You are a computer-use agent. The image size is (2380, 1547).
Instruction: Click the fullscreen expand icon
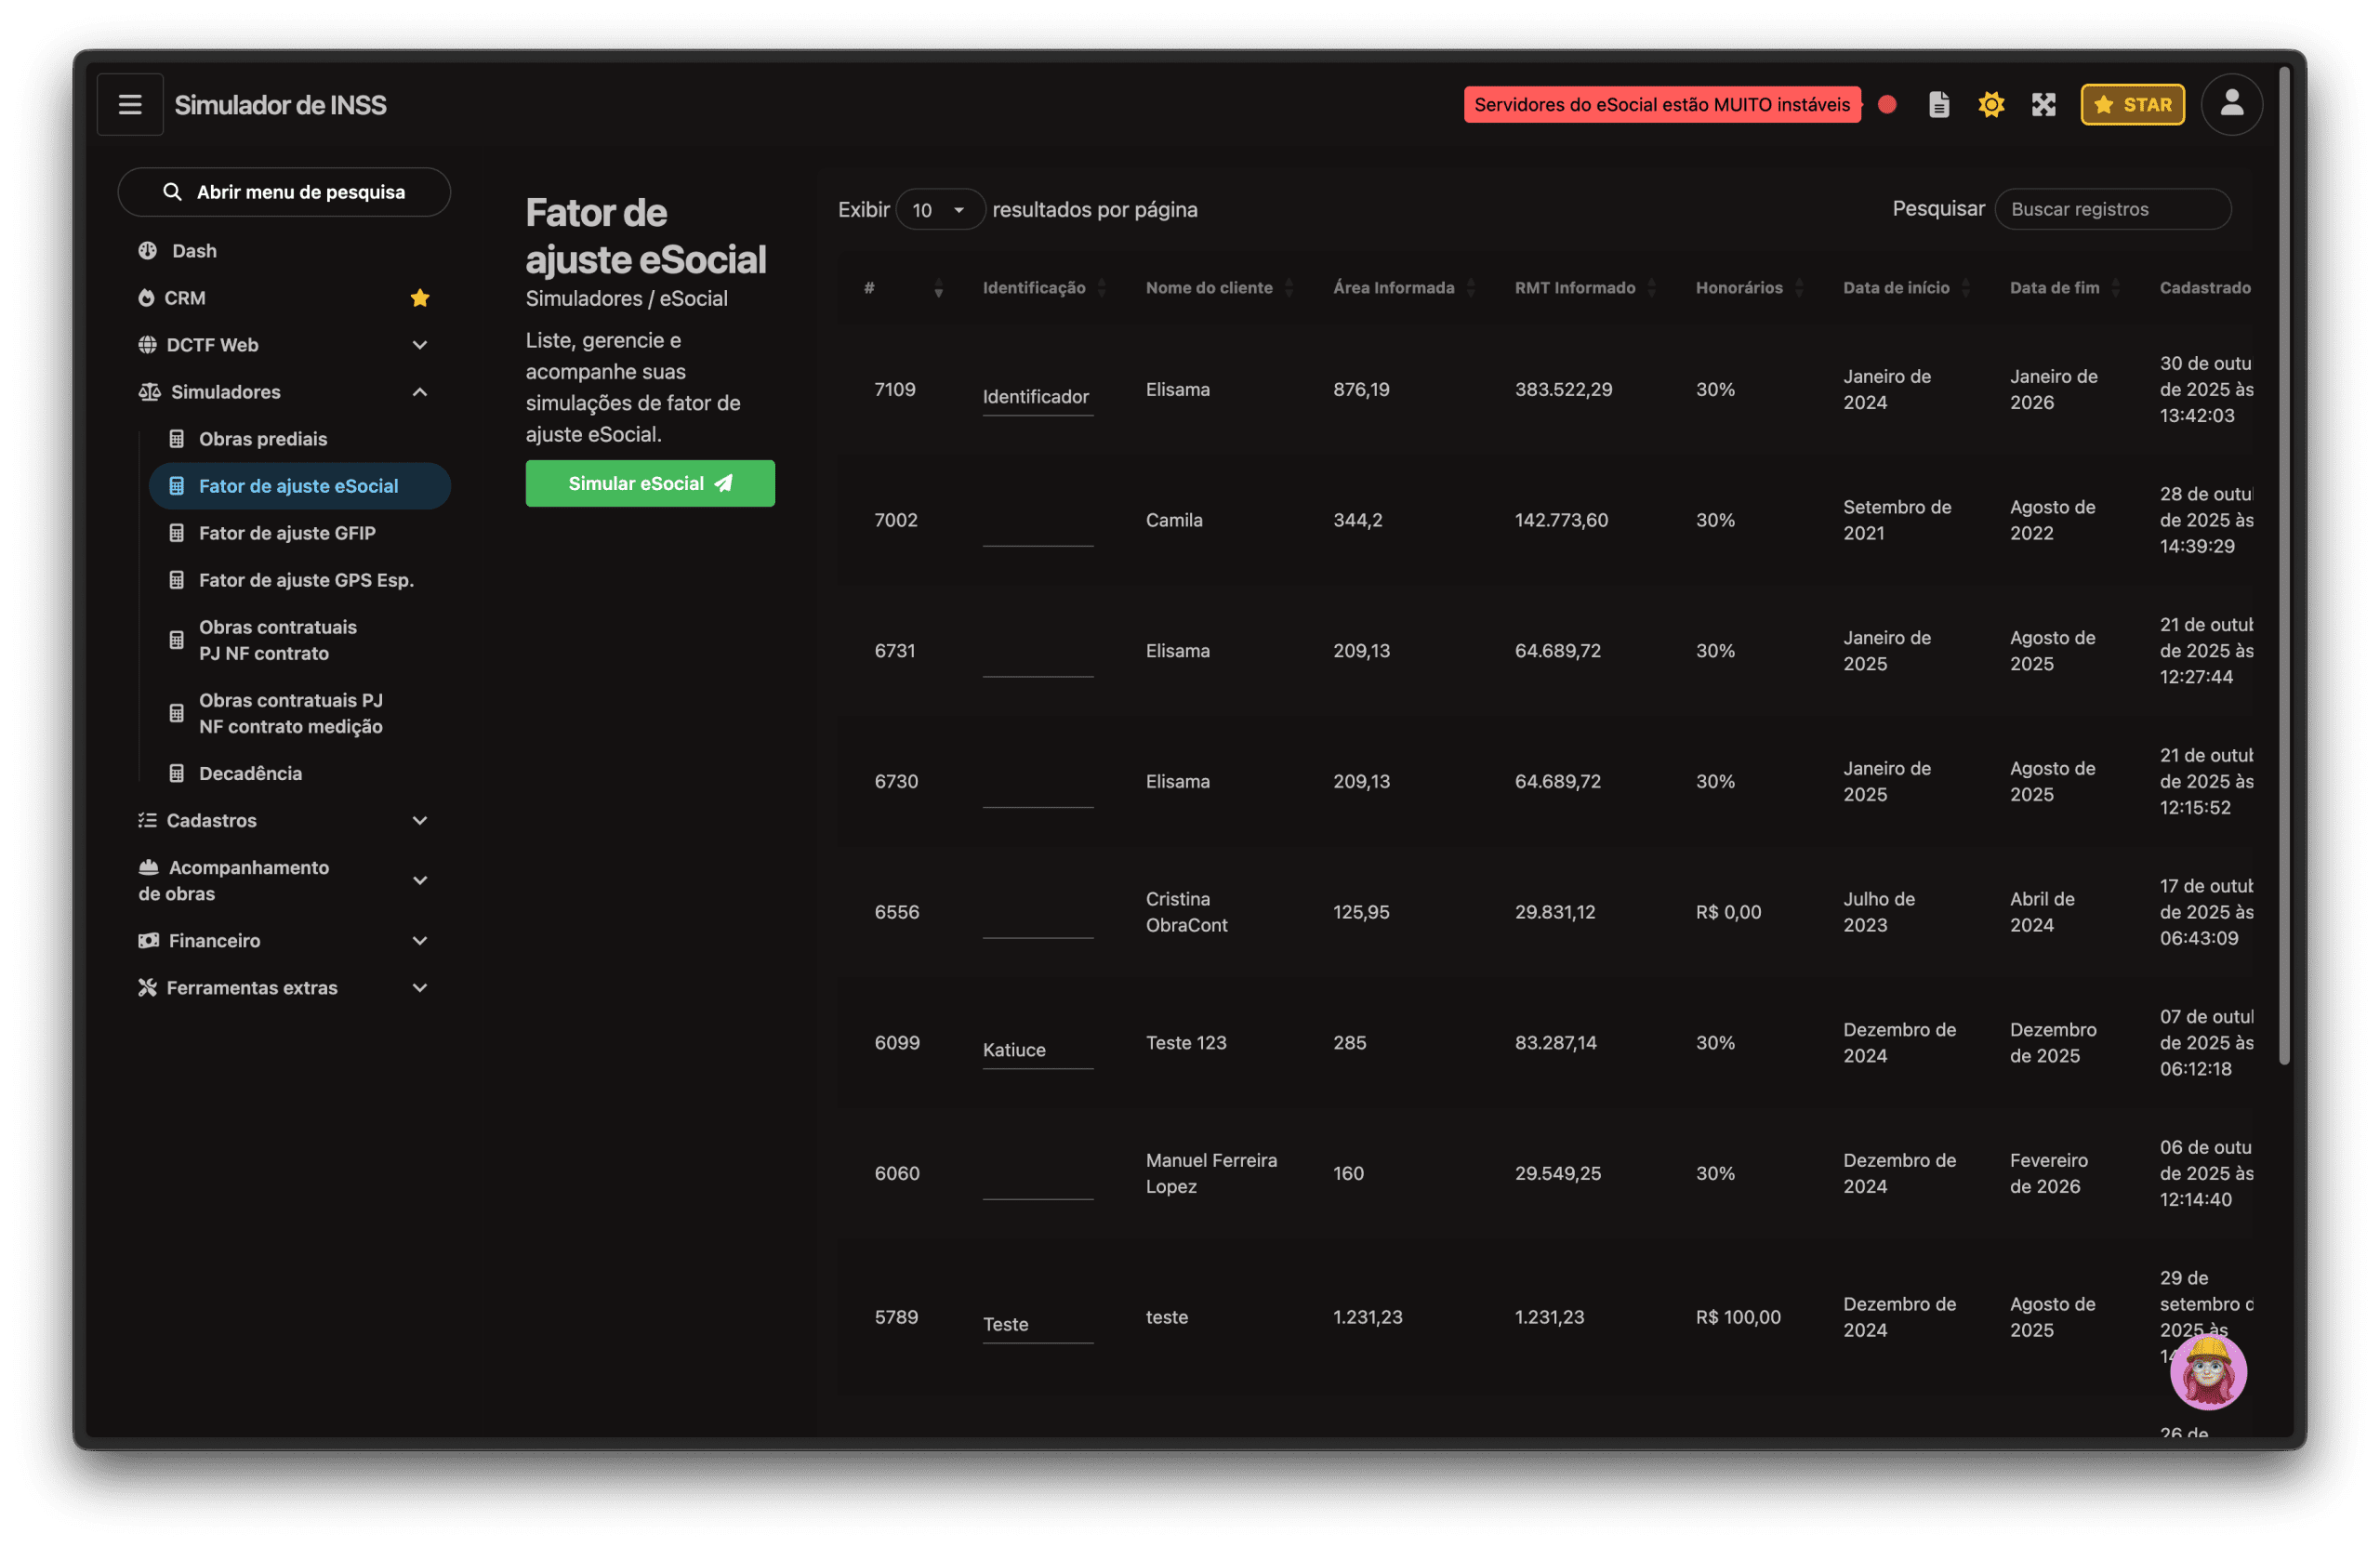click(x=2043, y=104)
